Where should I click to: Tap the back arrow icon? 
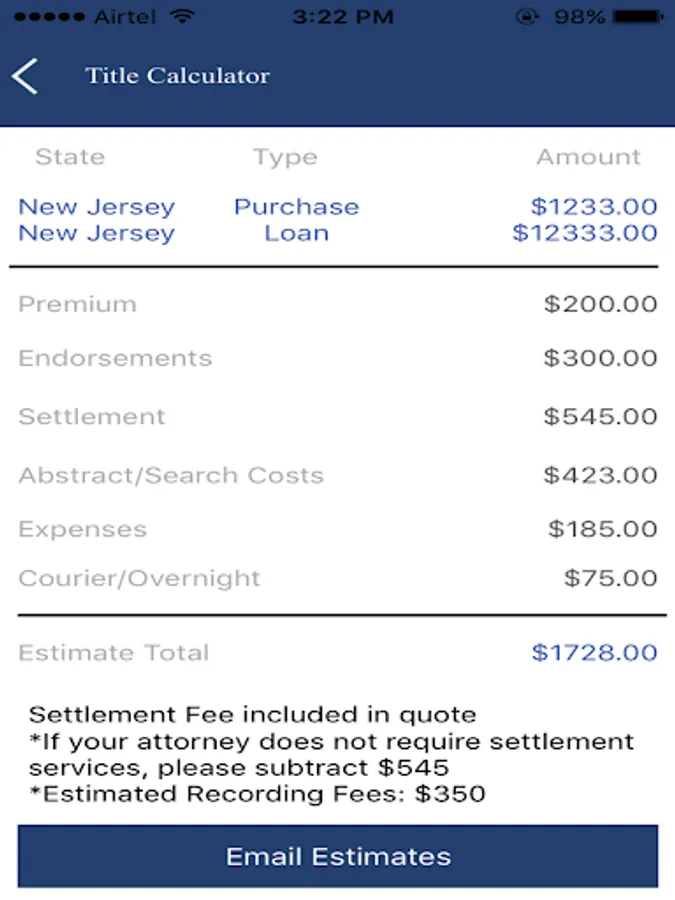pos(25,76)
